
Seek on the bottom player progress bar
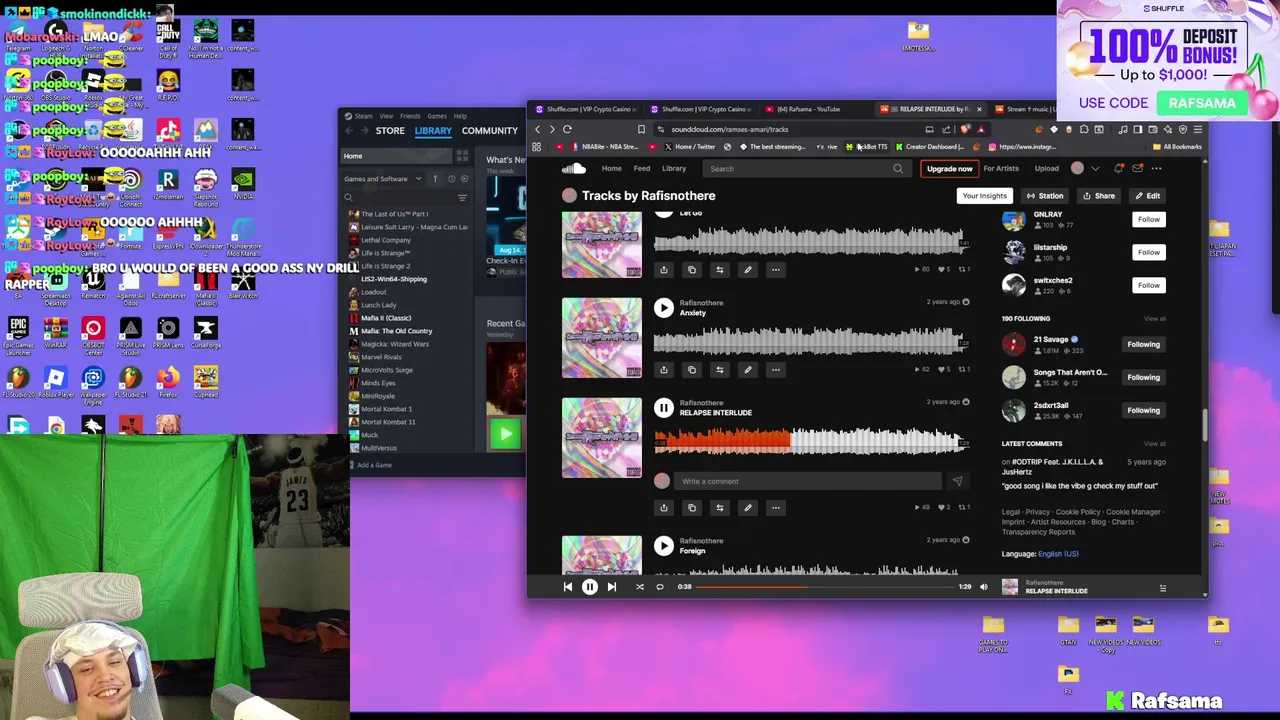click(x=825, y=587)
